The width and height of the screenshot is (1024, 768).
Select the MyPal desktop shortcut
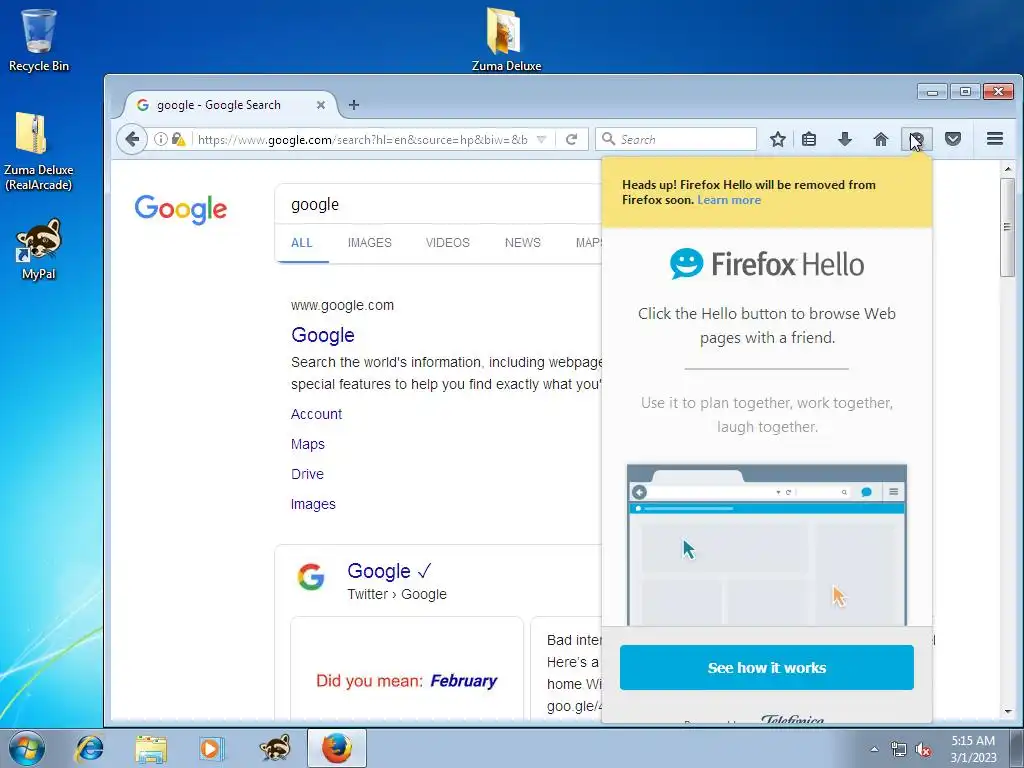click(39, 249)
